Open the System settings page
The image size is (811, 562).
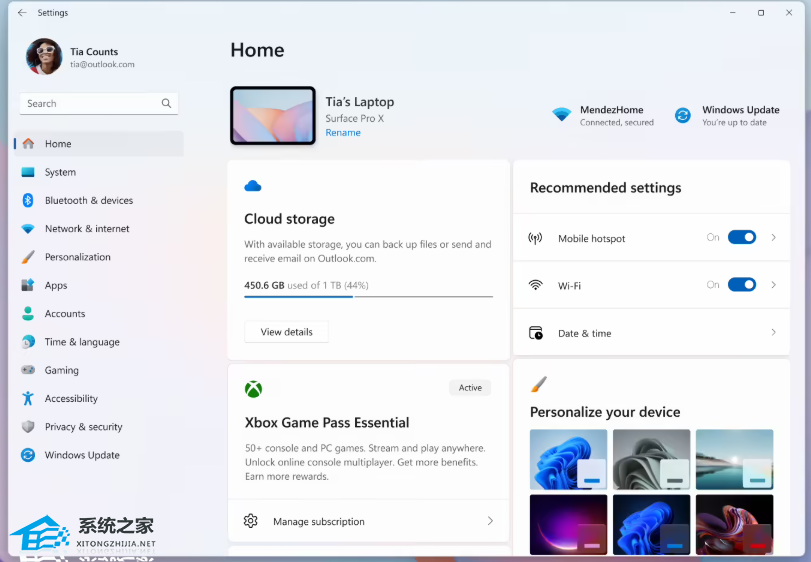99,172
